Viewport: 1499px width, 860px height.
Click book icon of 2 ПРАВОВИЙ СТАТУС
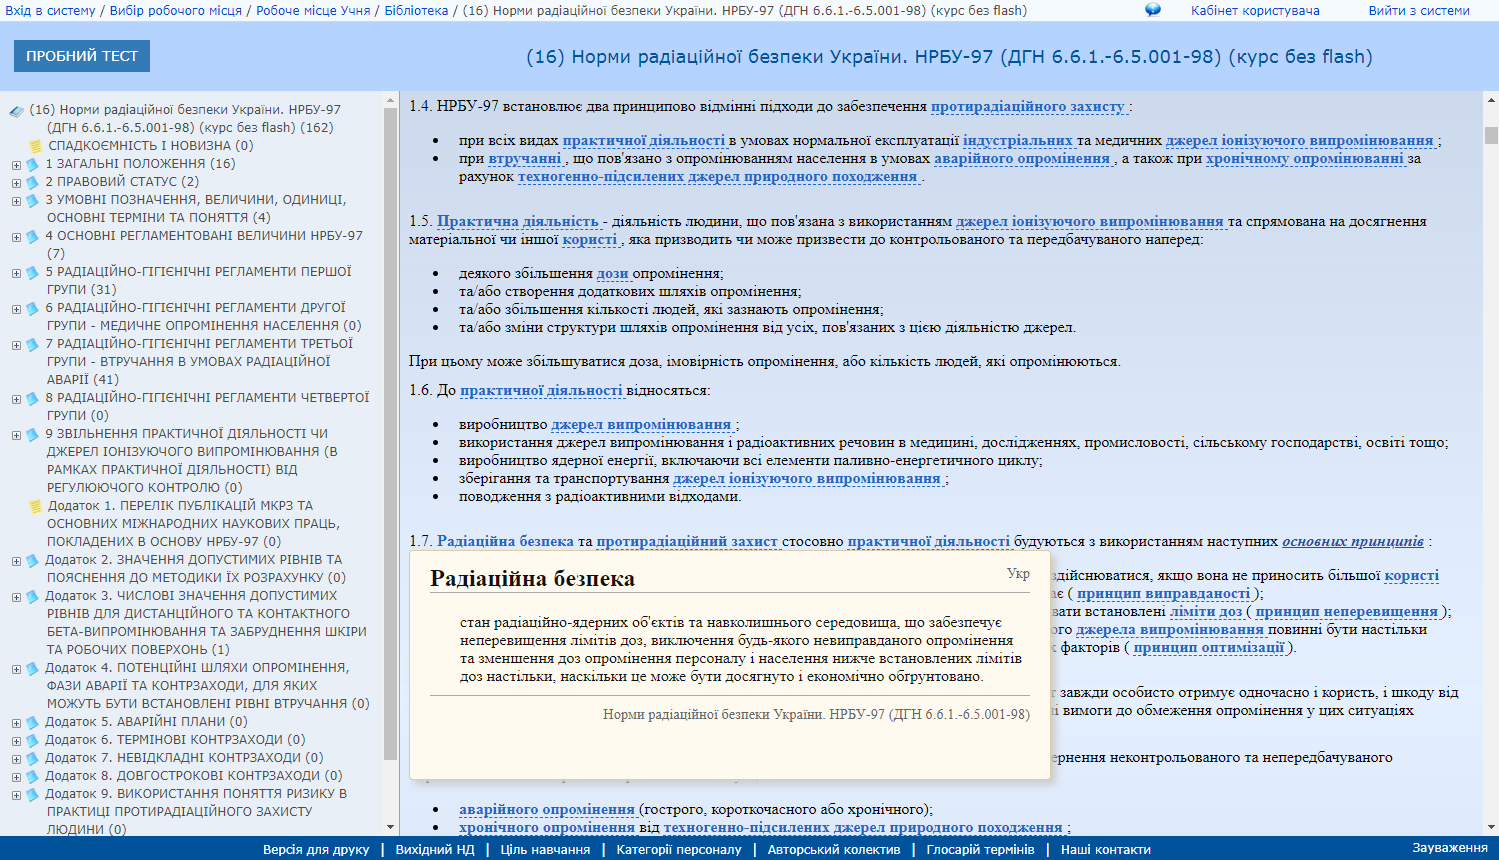pos(32,182)
